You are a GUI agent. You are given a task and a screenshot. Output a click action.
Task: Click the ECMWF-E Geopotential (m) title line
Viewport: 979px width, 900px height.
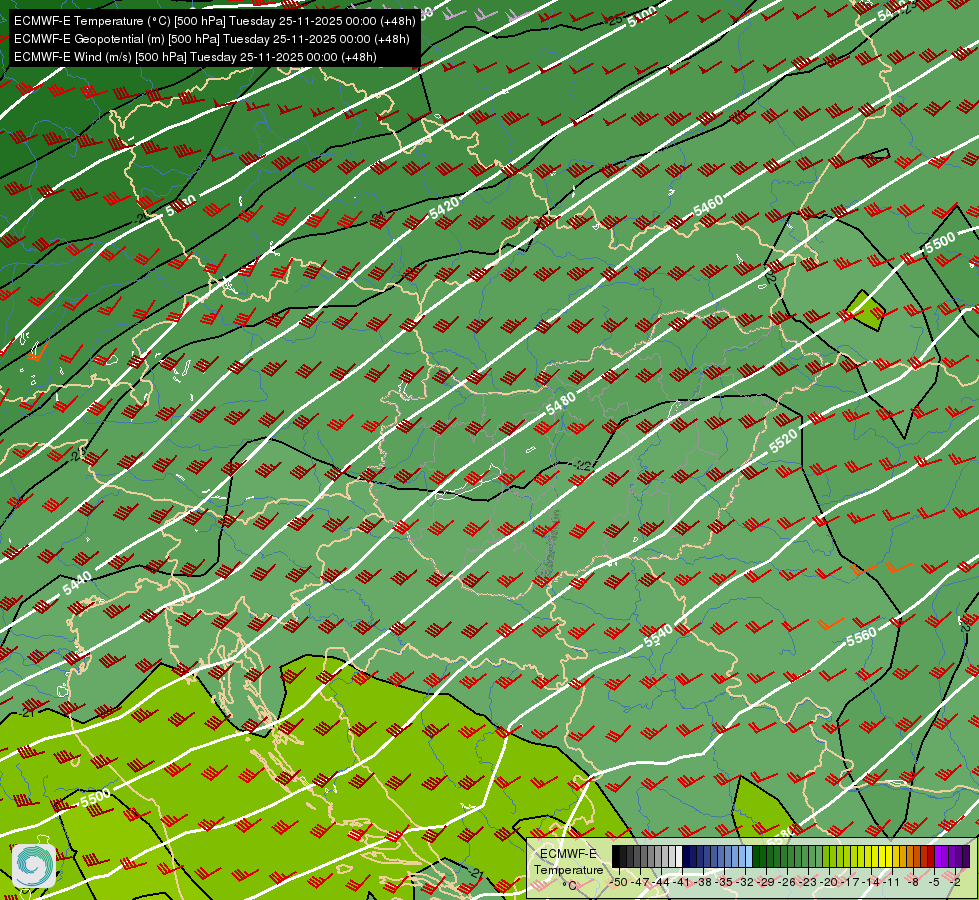[x=212, y=39]
